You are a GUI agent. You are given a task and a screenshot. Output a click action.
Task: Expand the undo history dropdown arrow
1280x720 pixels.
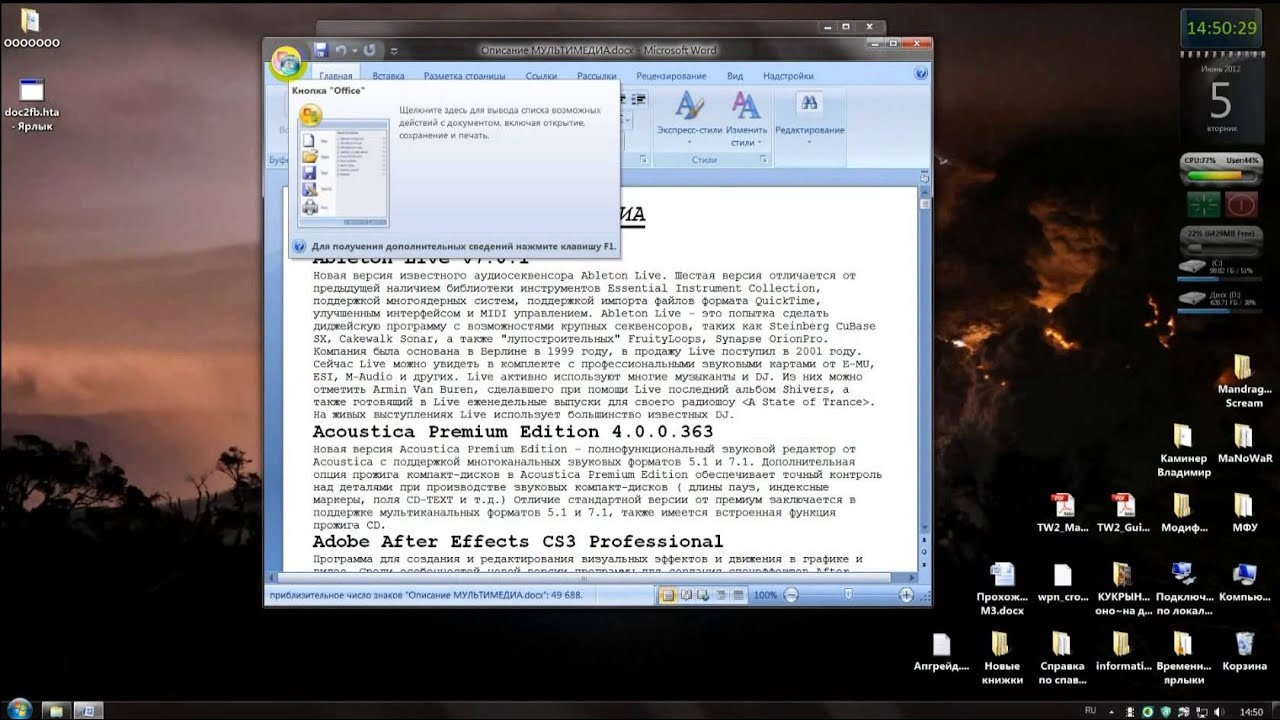[354, 50]
